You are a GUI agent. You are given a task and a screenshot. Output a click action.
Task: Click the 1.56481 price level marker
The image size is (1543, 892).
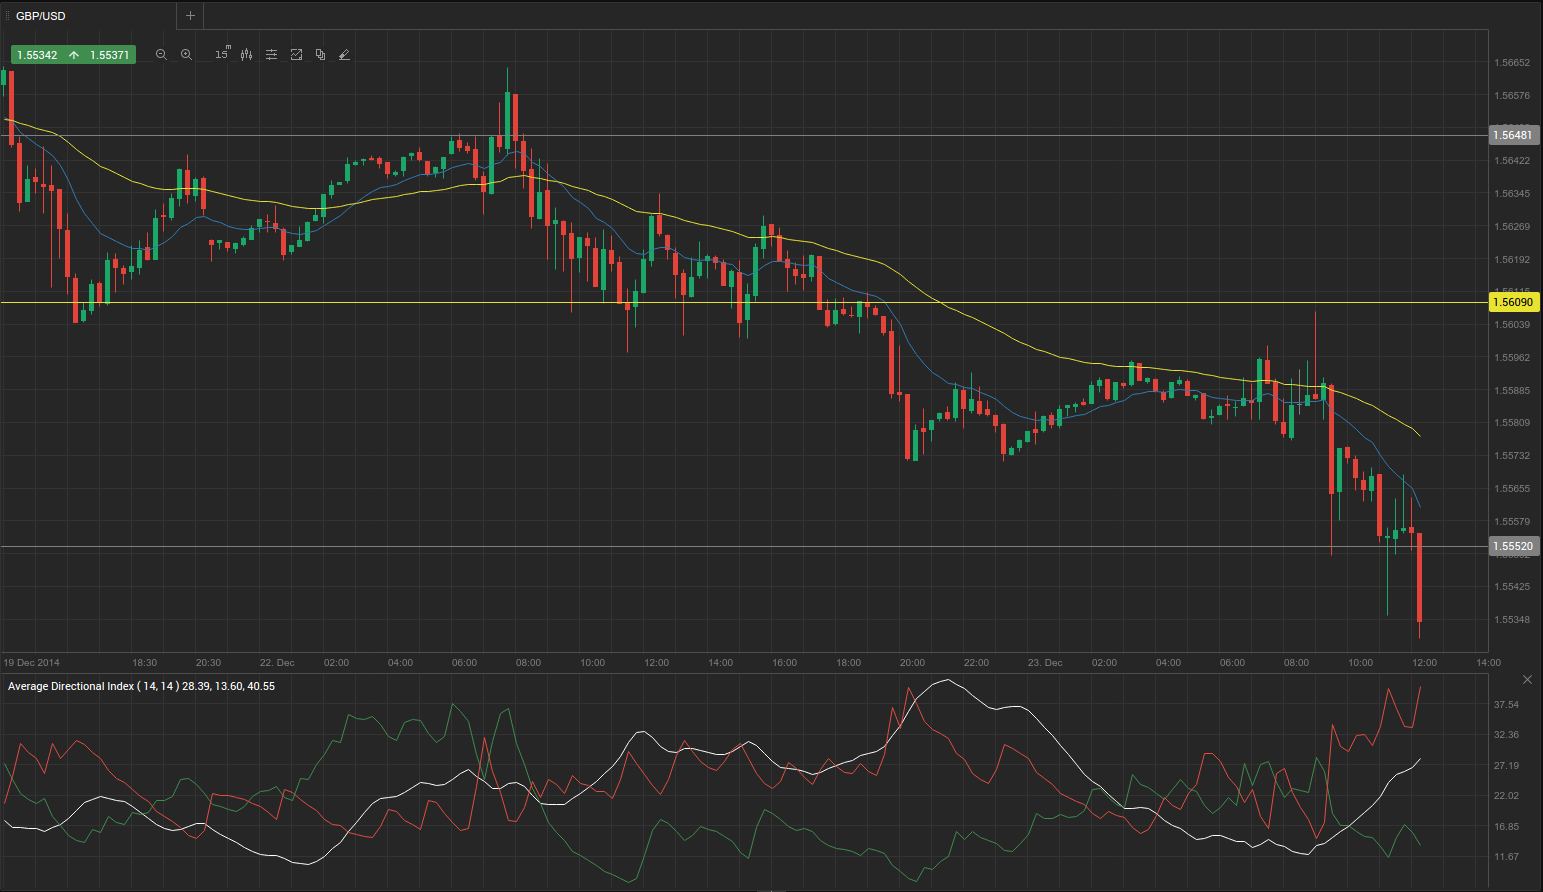[1512, 135]
